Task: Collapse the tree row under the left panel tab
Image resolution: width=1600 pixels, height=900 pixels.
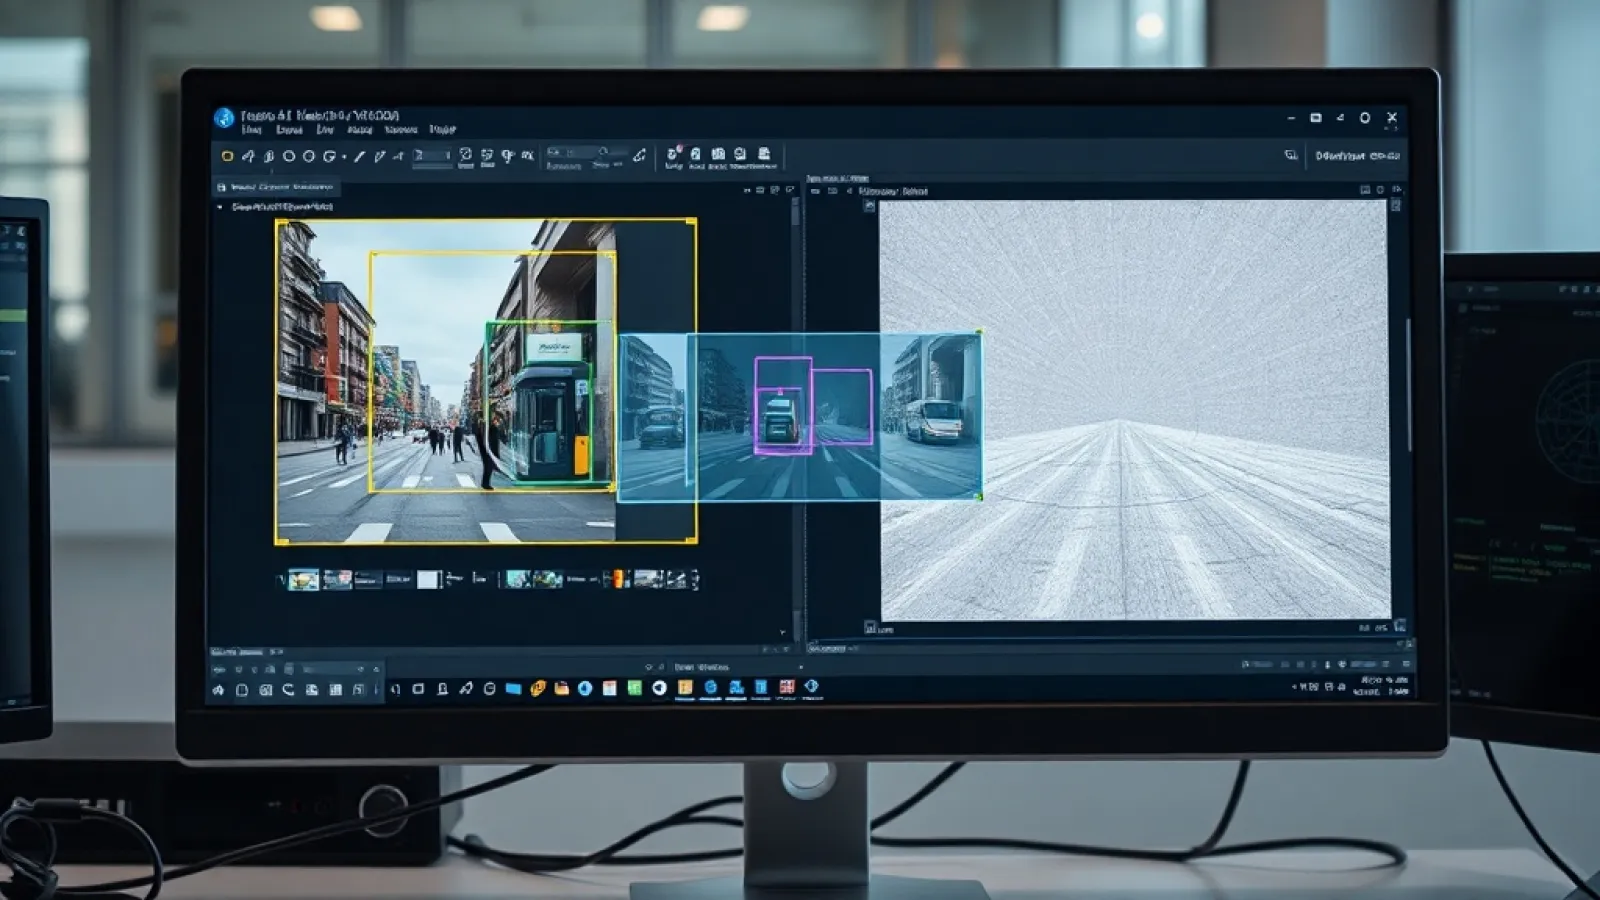Action: tap(220, 207)
